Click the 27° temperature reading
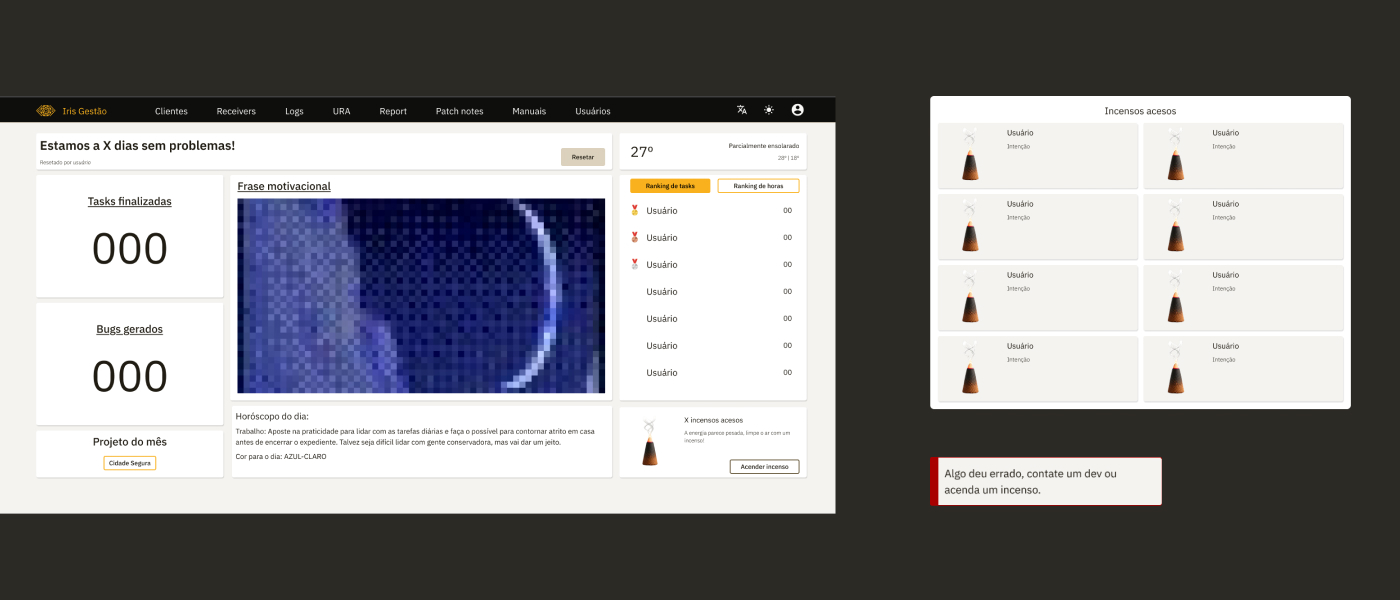Image resolution: width=1400 pixels, height=600 pixels. [x=642, y=152]
